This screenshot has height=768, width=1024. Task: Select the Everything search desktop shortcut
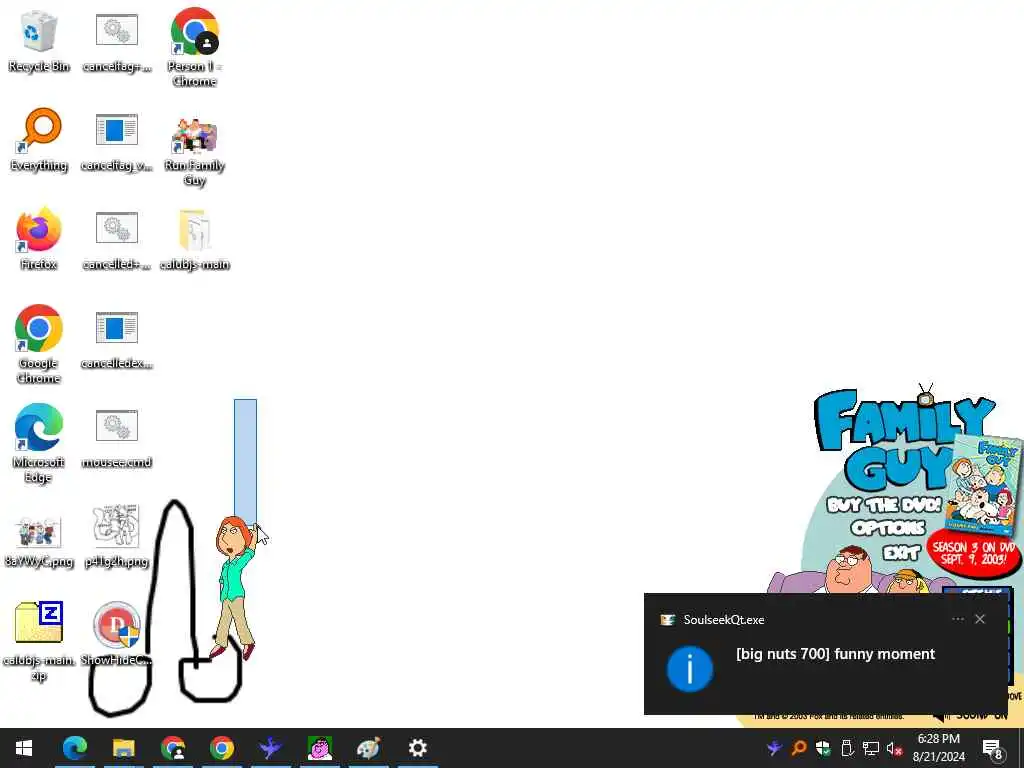coord(38,140)
